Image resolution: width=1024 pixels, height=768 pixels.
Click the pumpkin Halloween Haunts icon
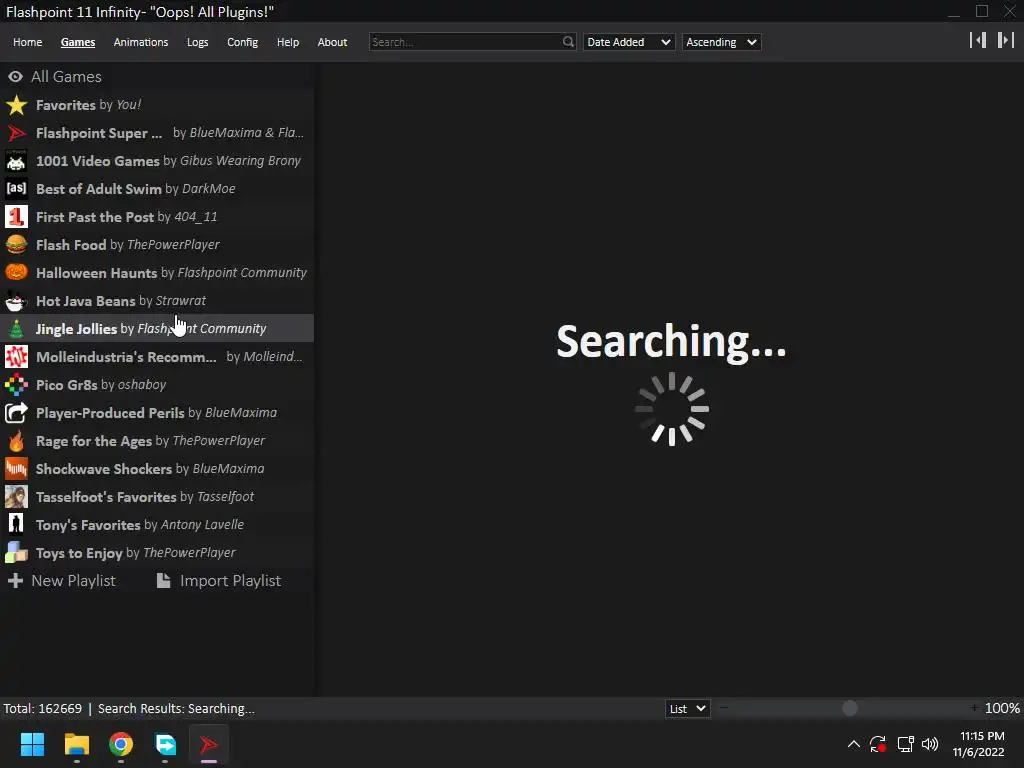(x=16, y=273)
